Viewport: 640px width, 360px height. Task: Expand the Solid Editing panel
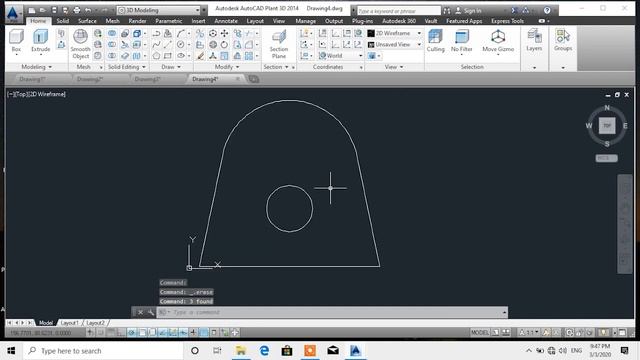(127, 67)
